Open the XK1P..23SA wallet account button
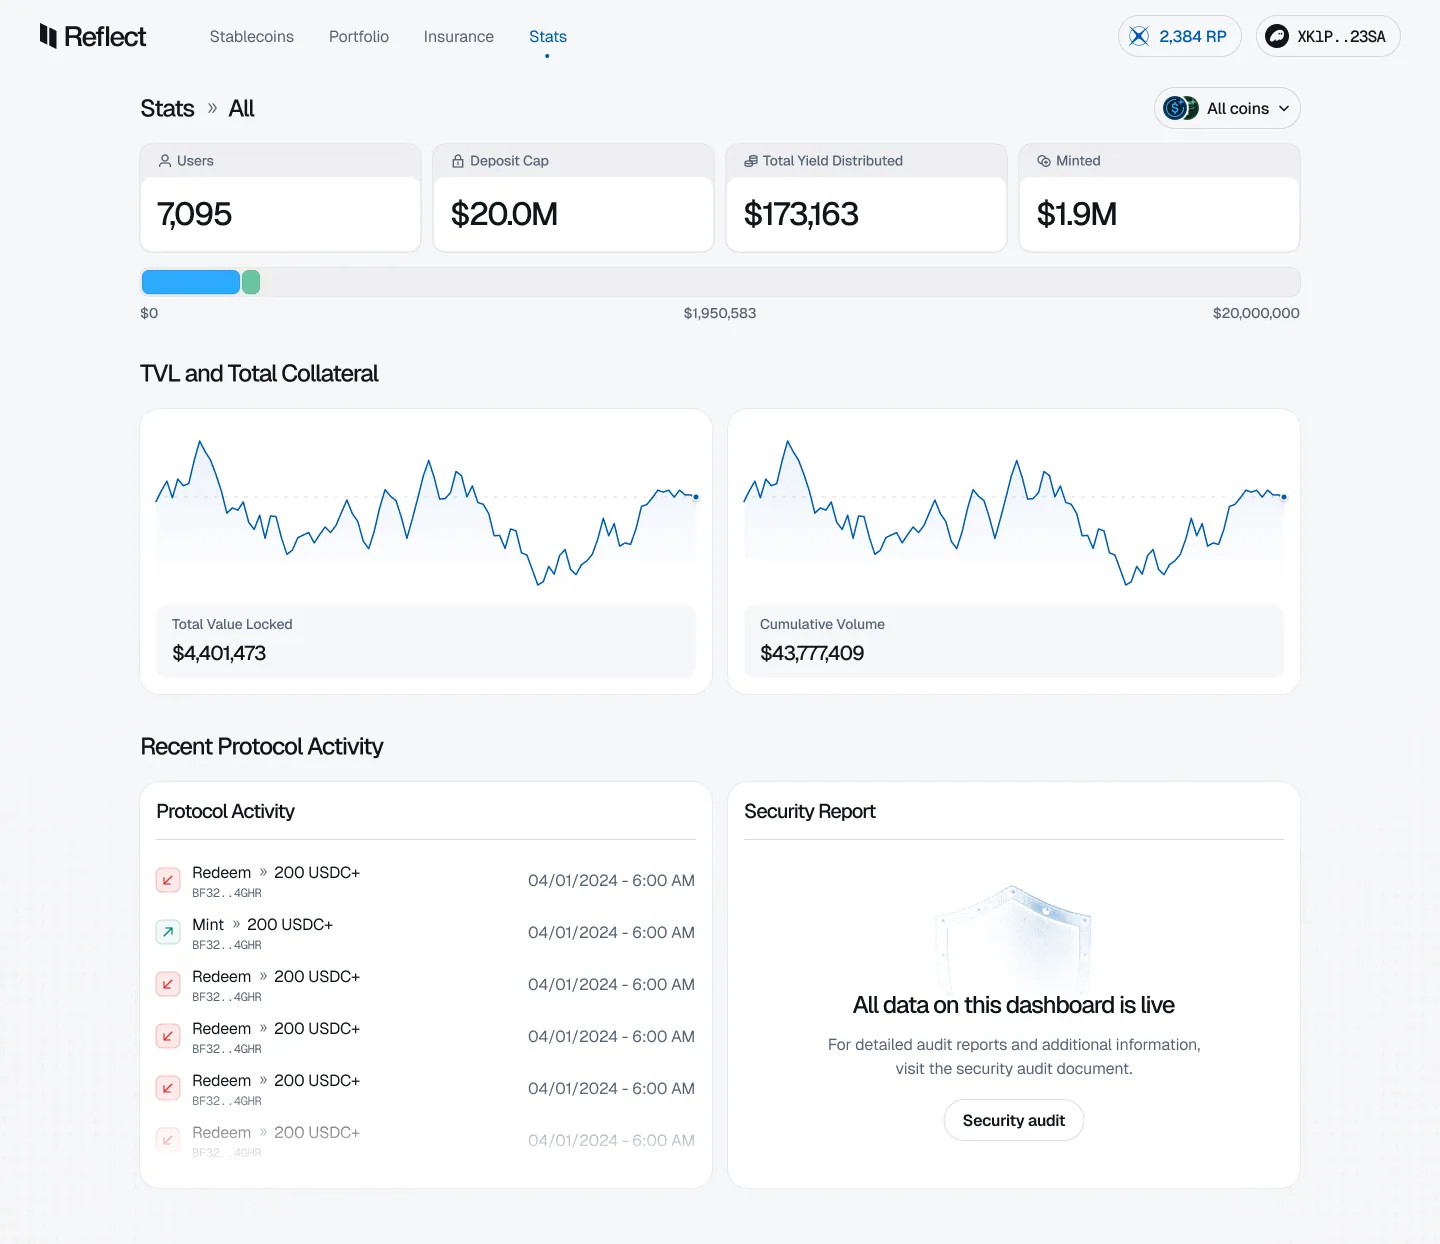 click(1328, 36)
